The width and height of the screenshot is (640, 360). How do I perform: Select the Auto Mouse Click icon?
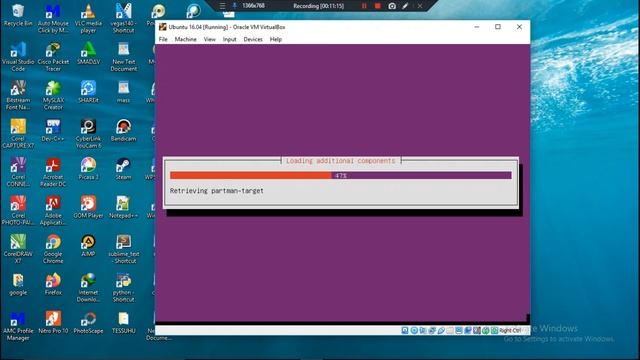[53, 18]
